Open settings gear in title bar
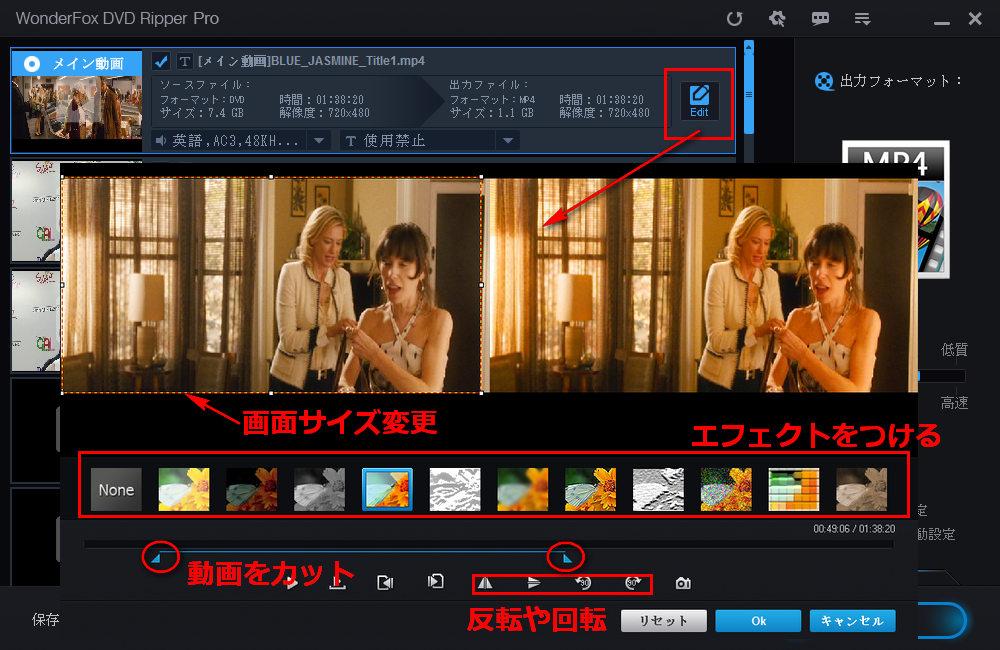This screenshot has width=1000, height=650. coord(777,18)
